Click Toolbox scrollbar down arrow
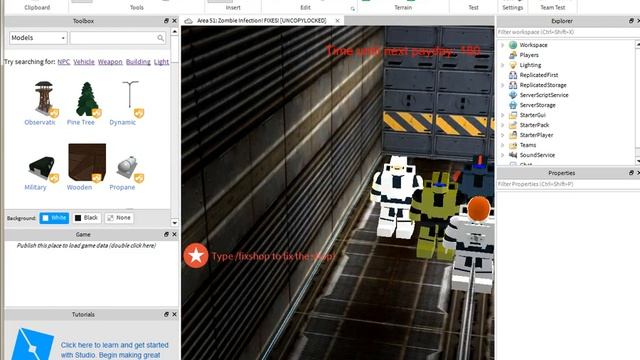 (x=175, y=223)
